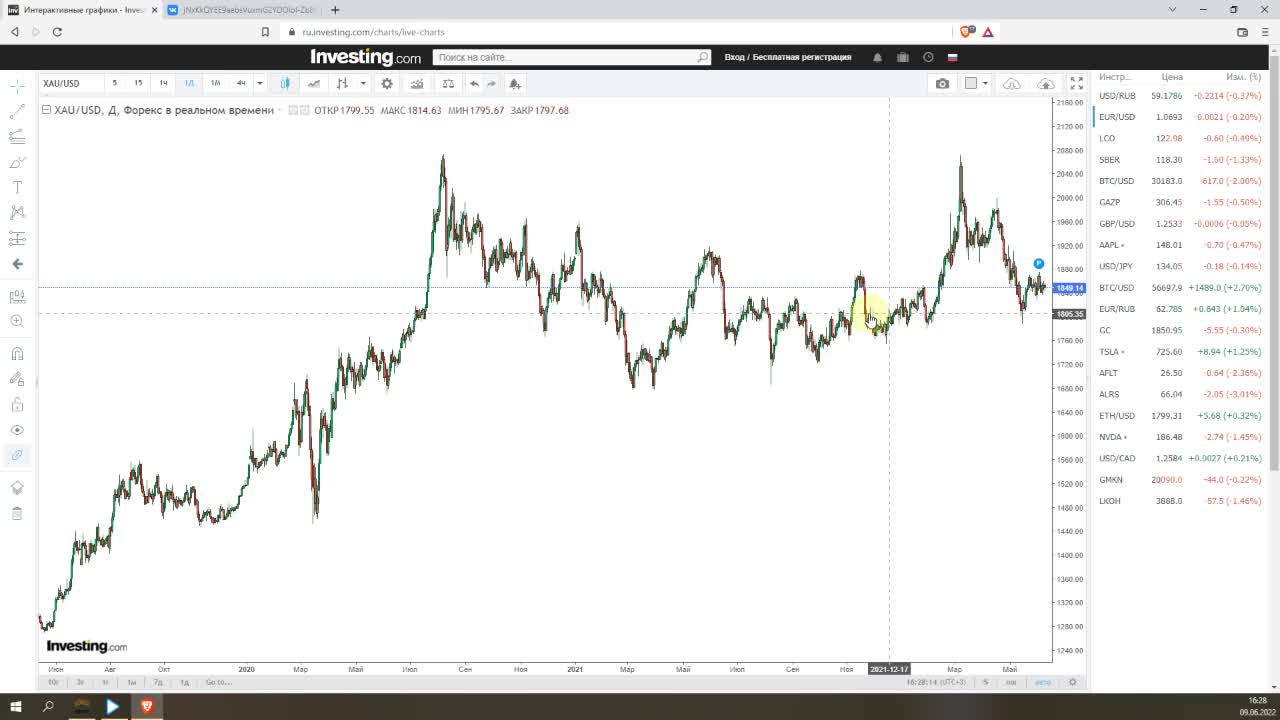Click the left back arrow tool
Viewport: 1280px width, 720px height.
point(17,264)
